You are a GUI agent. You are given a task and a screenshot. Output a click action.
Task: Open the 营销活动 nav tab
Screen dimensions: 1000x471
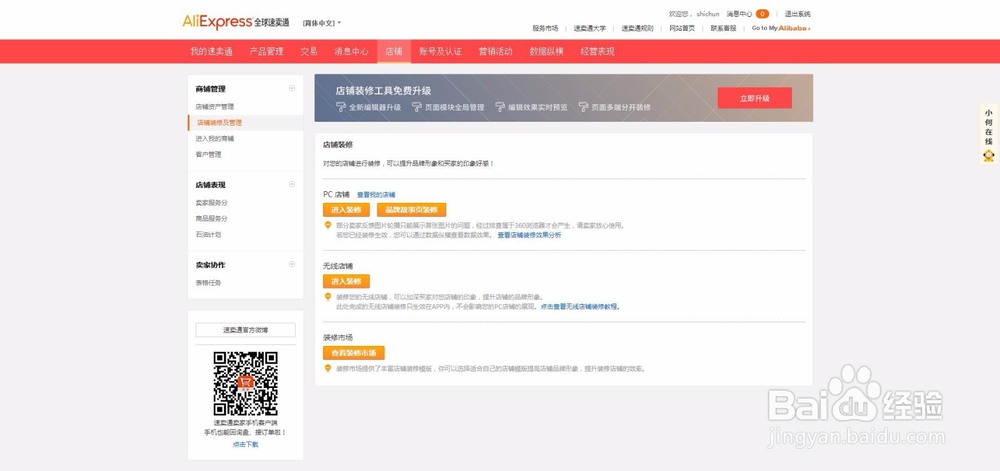[x=496, y=52]
